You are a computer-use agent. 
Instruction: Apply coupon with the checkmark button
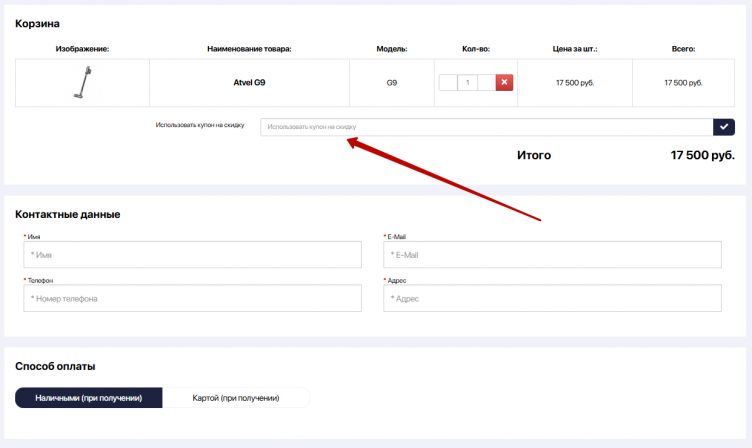pos(725,126)
